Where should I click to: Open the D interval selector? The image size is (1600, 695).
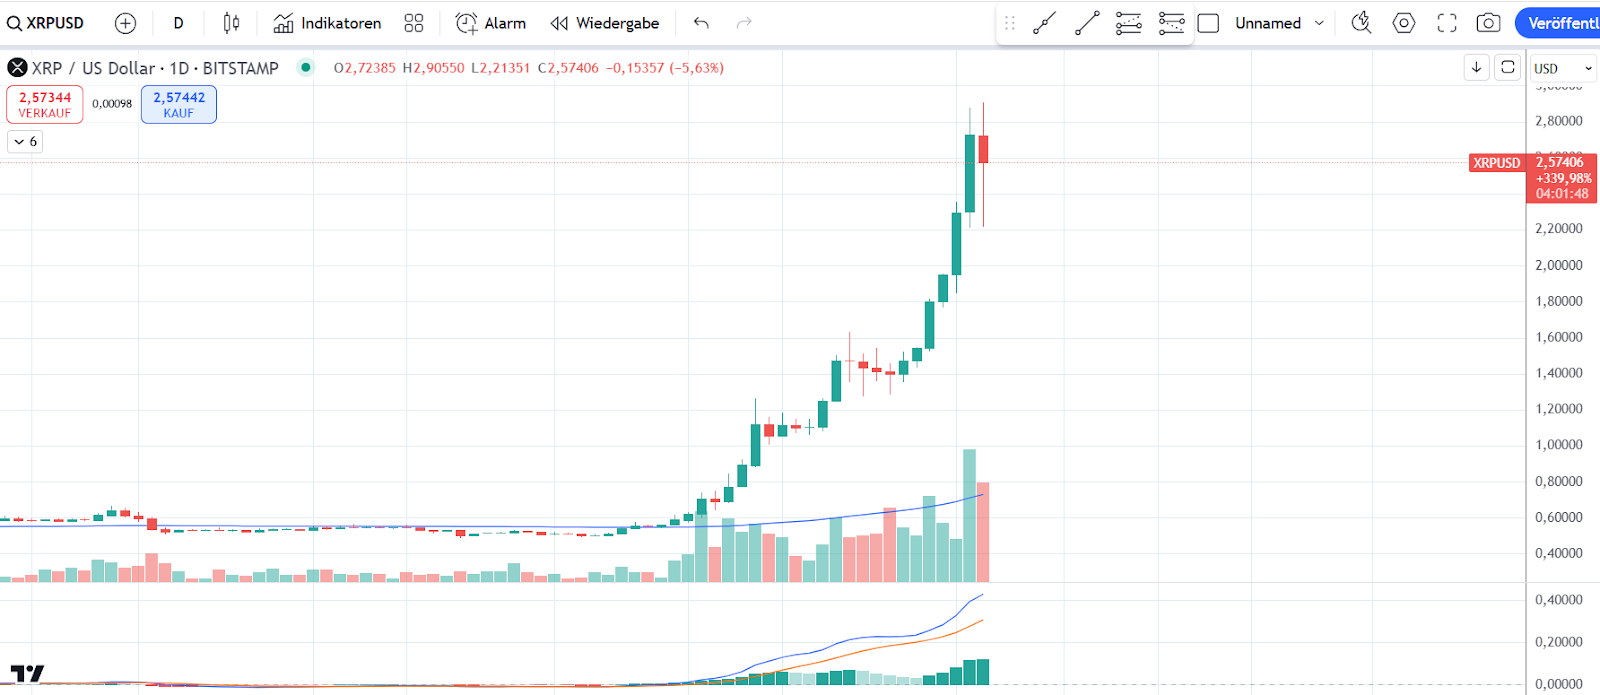(178, 23)
